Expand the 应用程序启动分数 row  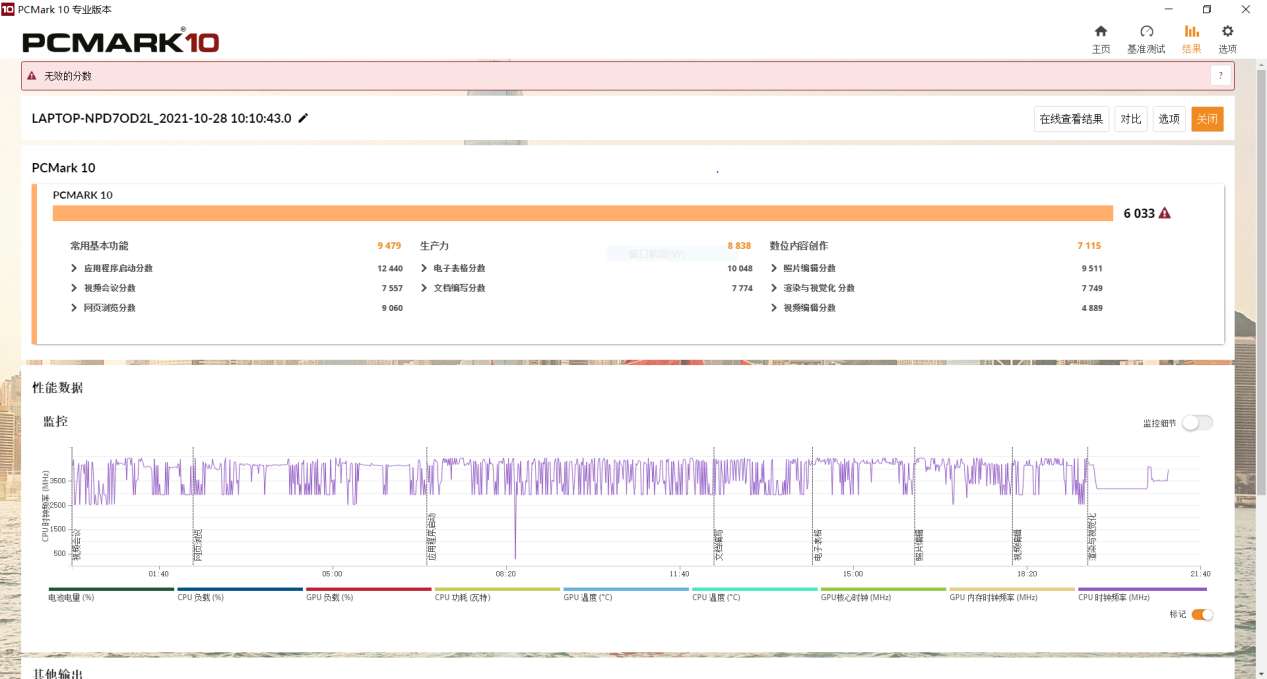pos(75,268)
